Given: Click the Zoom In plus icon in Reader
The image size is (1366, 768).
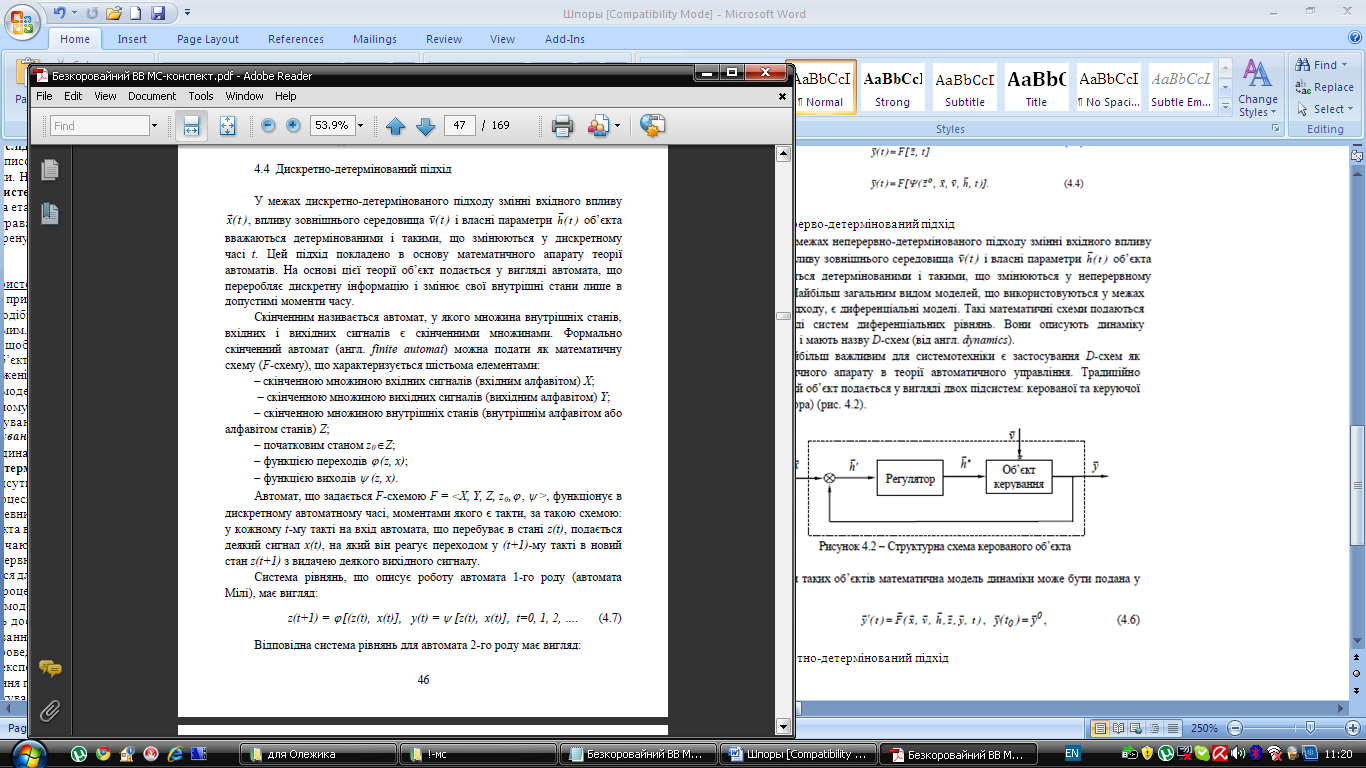Looking at the screenshot, I should point(293,126).
